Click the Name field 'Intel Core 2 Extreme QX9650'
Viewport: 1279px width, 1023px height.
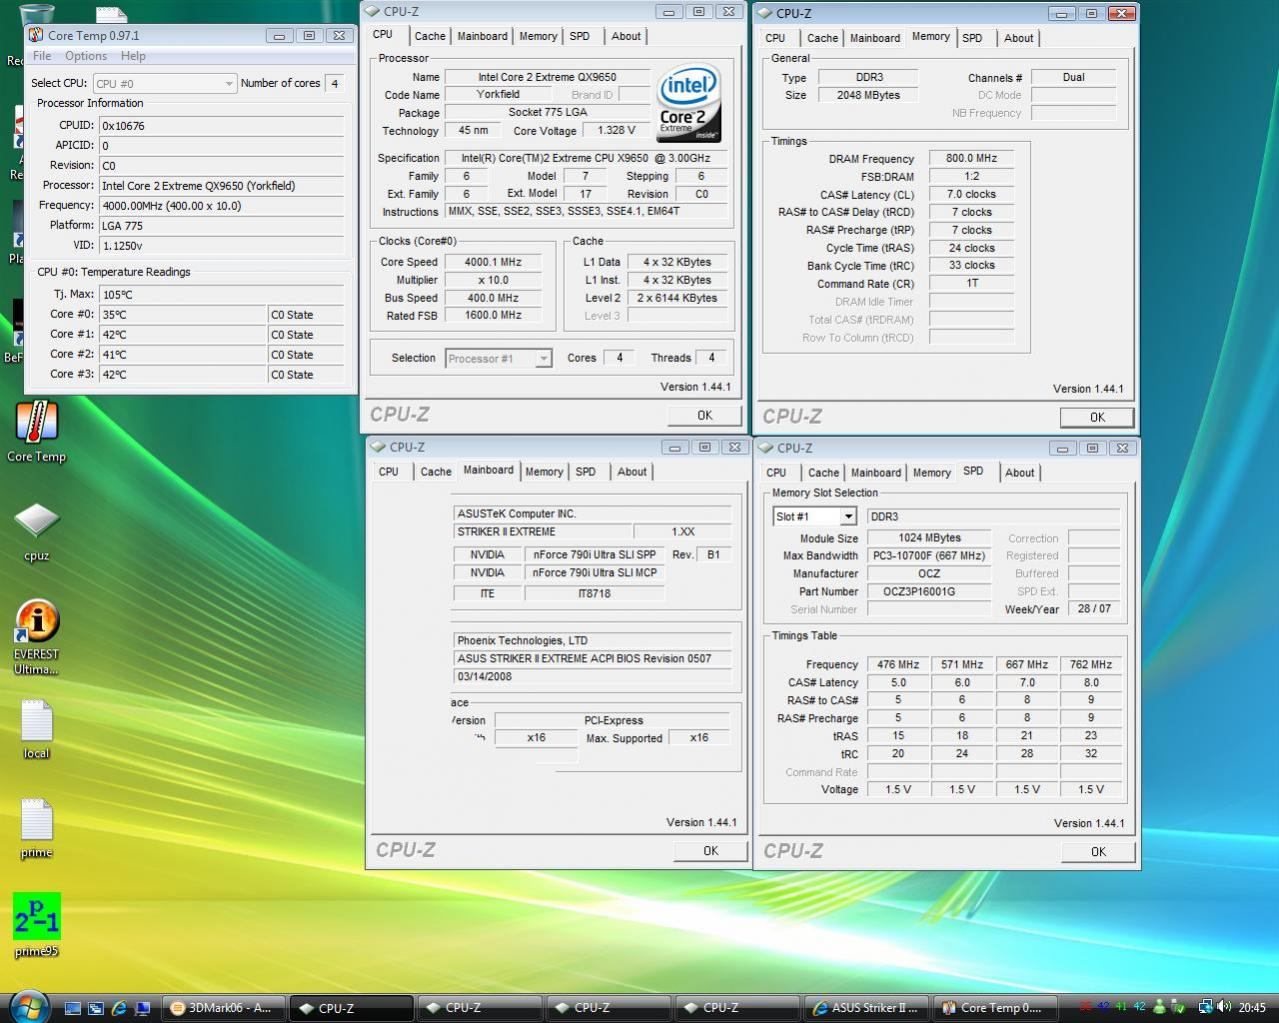coord(547,77)
